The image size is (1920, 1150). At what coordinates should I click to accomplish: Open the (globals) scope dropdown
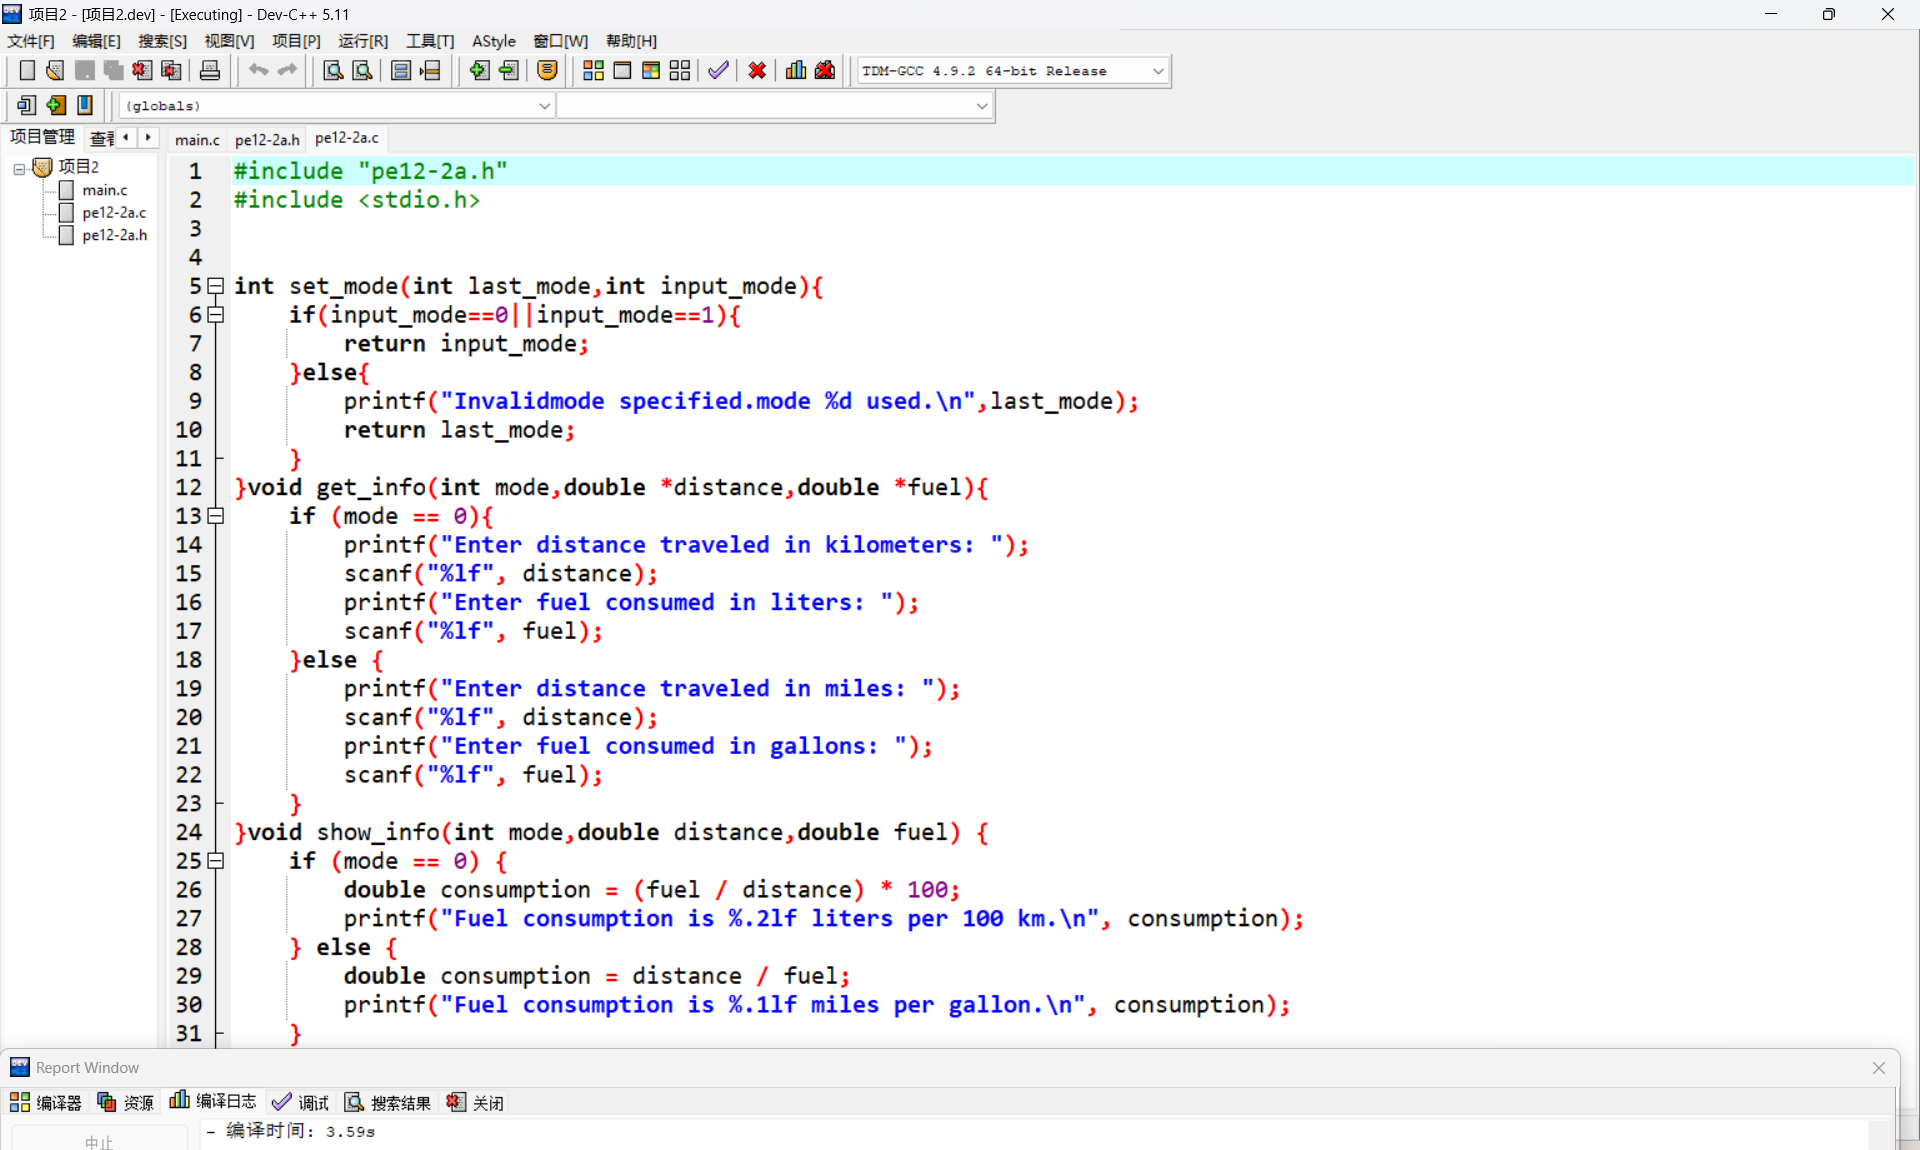tap(544, 106)
